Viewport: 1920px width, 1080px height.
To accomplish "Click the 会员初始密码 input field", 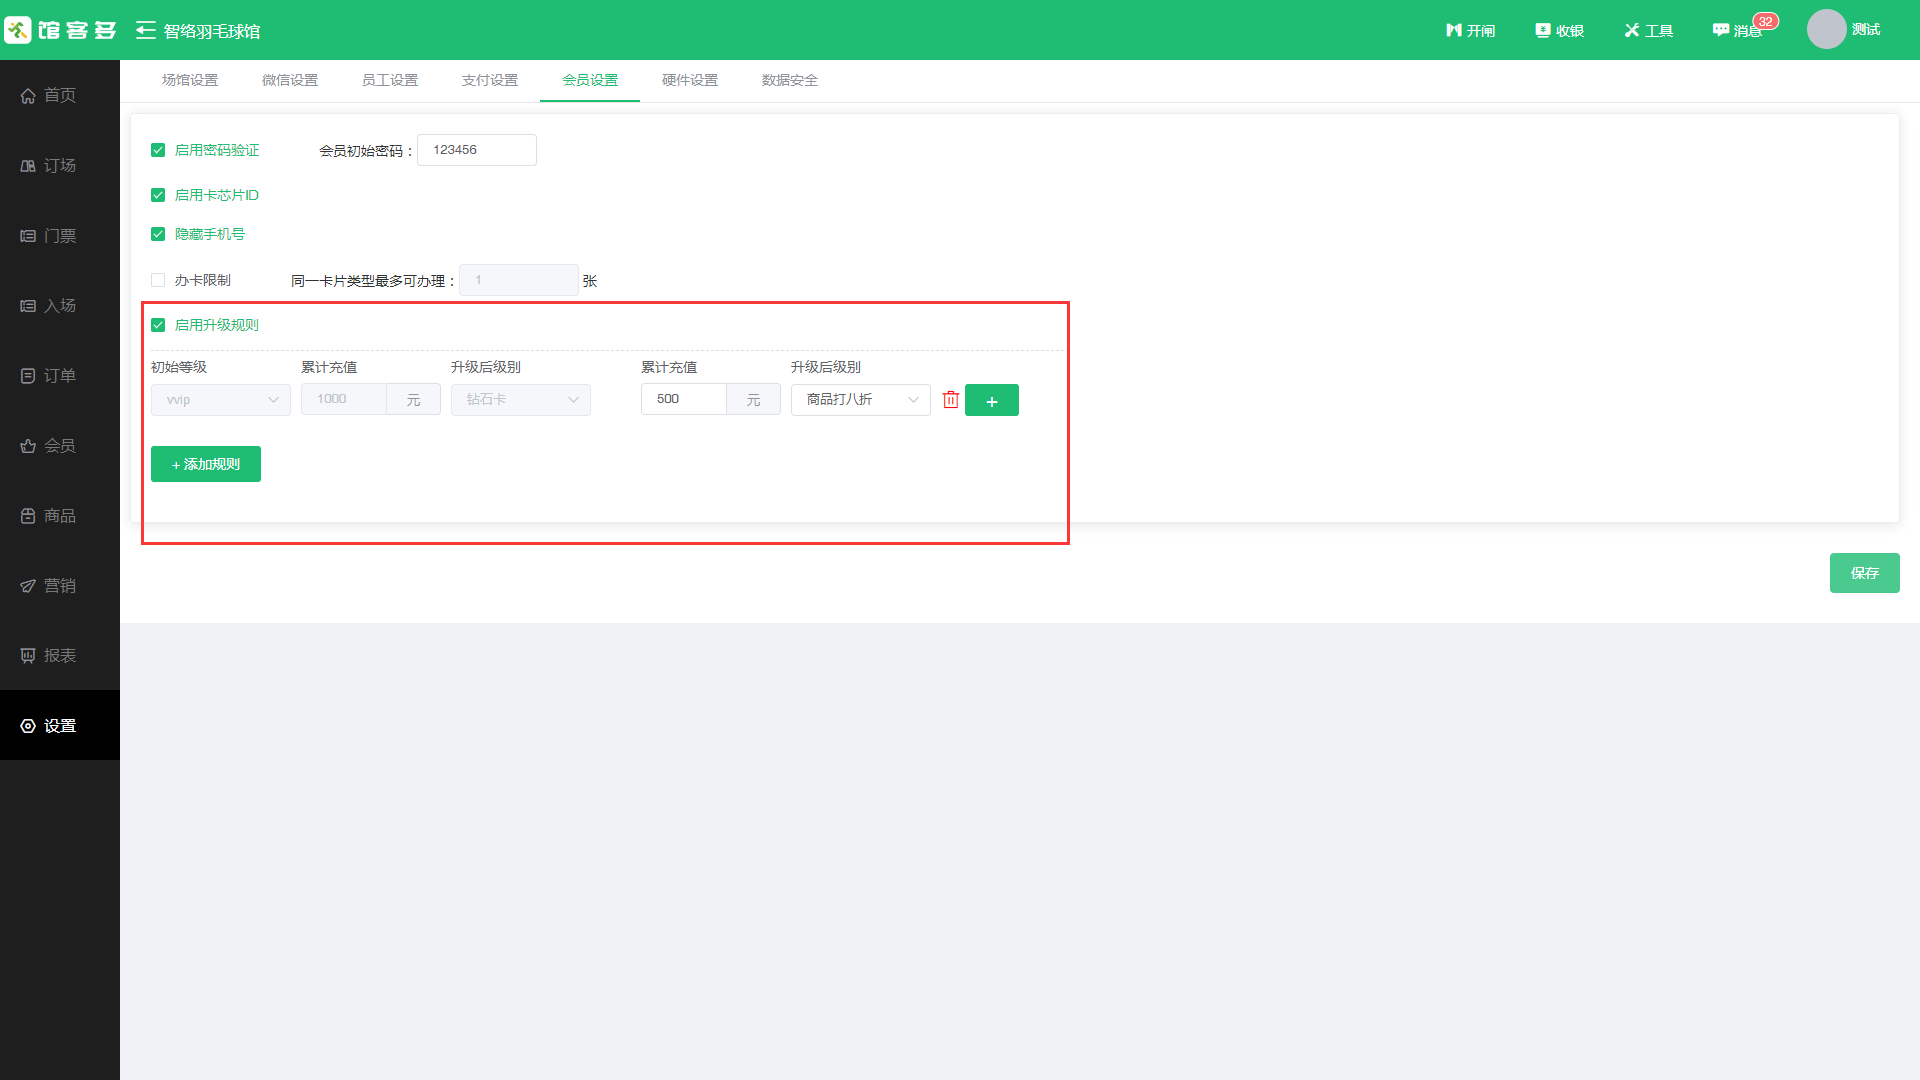I will coord(476,150).
